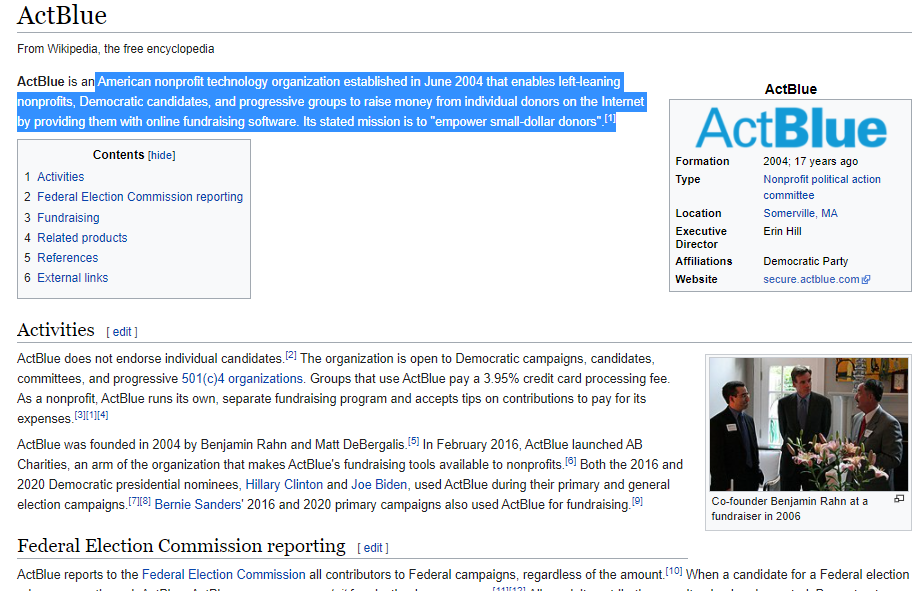
Task: Open the Joe Biden article
Action: tap(379, 485)
